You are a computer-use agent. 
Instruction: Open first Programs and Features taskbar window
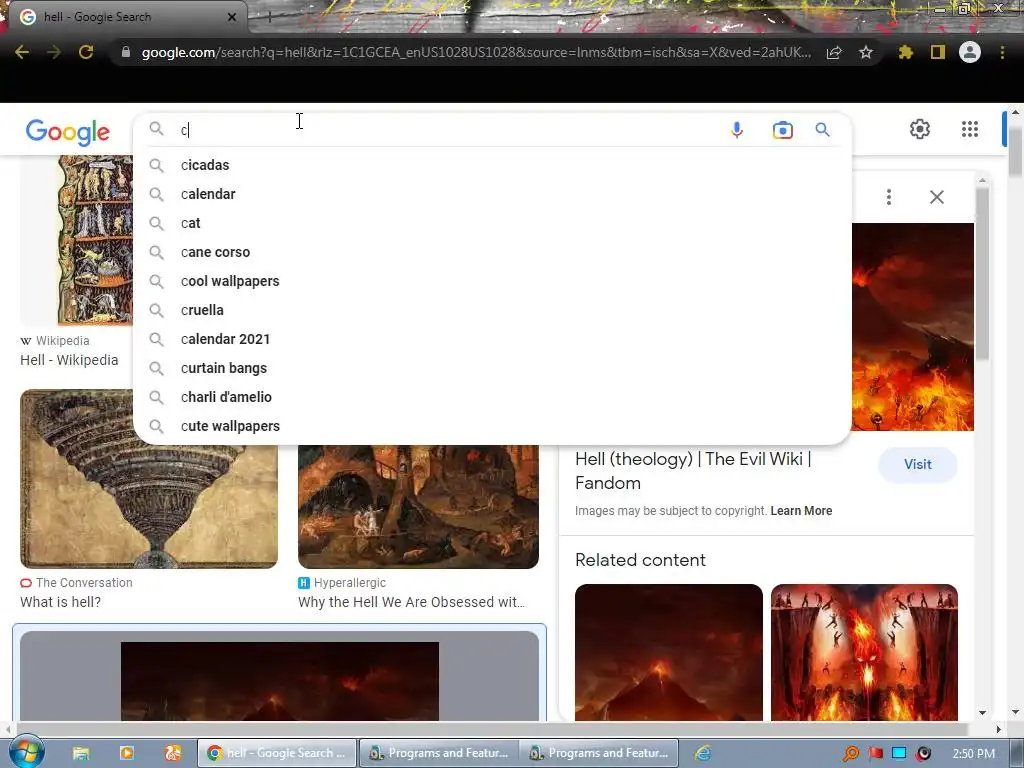point(439,753)
